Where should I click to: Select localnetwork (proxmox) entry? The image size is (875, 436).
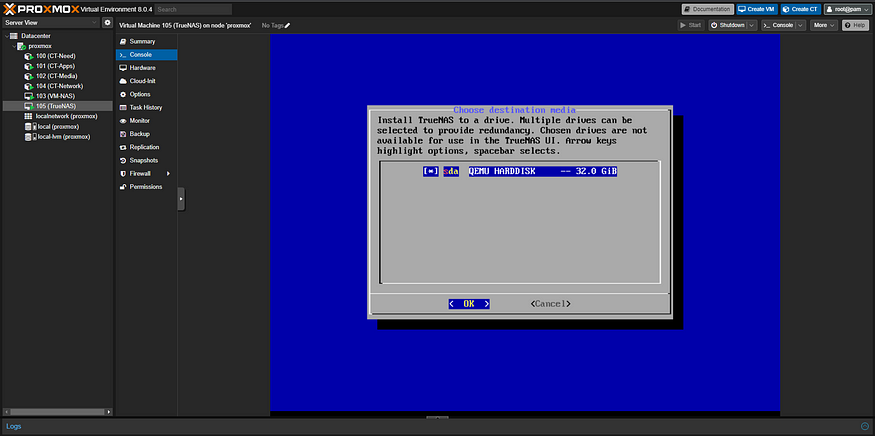[x=66, y=116]
